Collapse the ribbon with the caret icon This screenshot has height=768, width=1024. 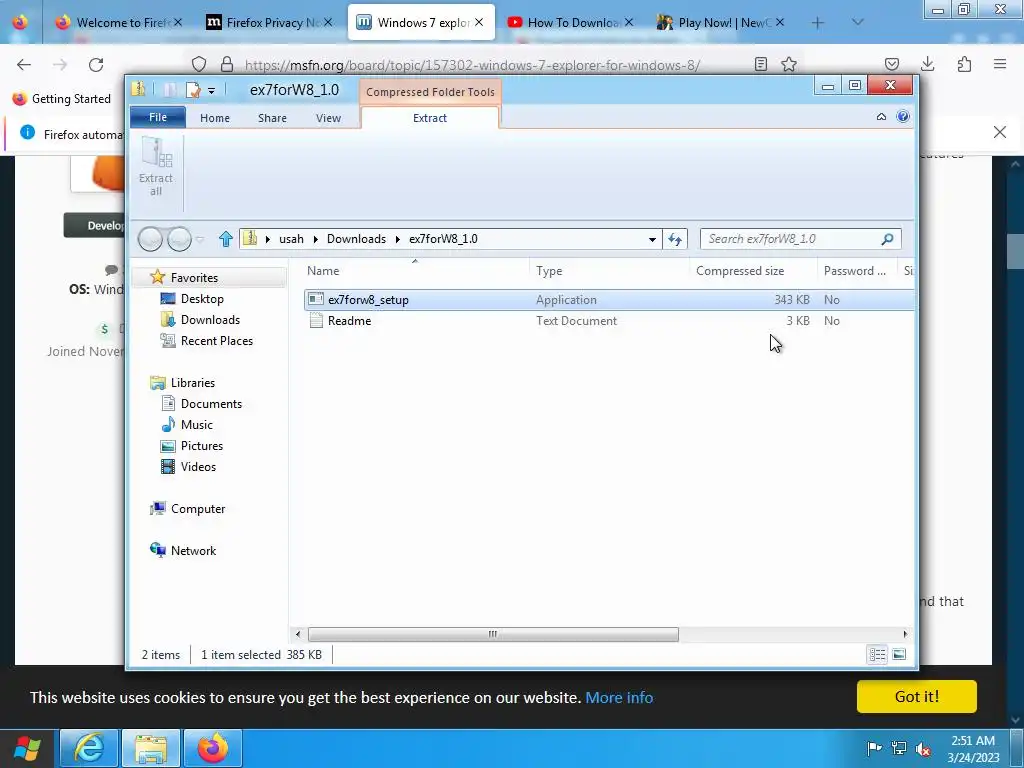pos(881,117)
